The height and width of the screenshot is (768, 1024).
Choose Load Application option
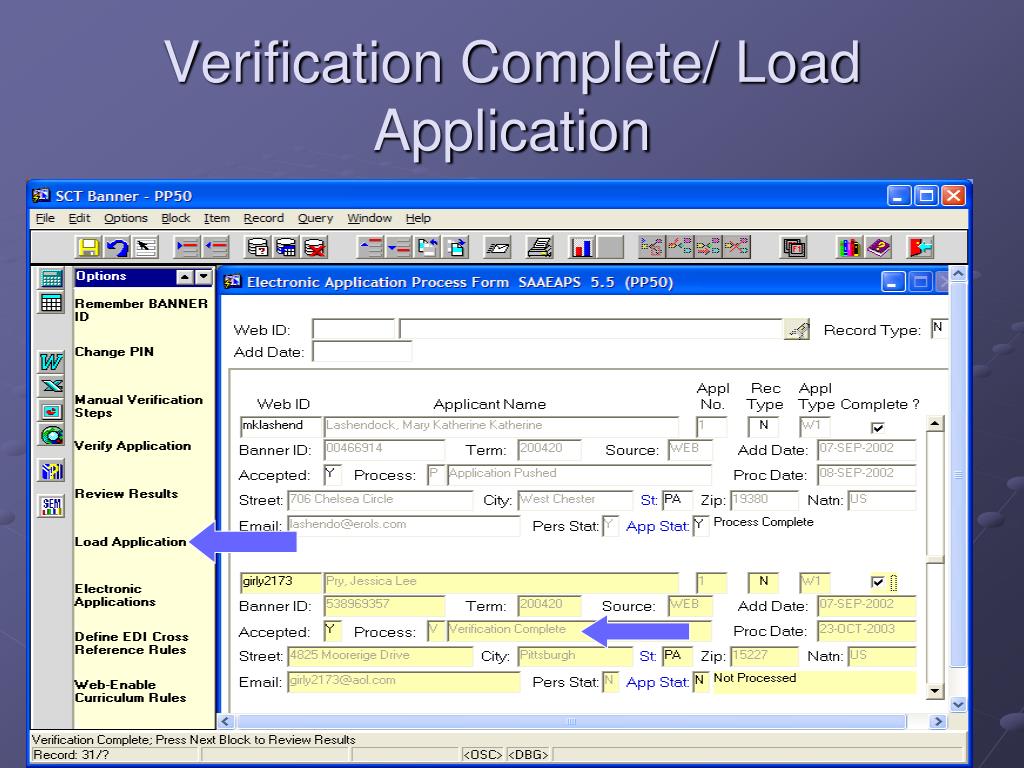pos(131,541)
